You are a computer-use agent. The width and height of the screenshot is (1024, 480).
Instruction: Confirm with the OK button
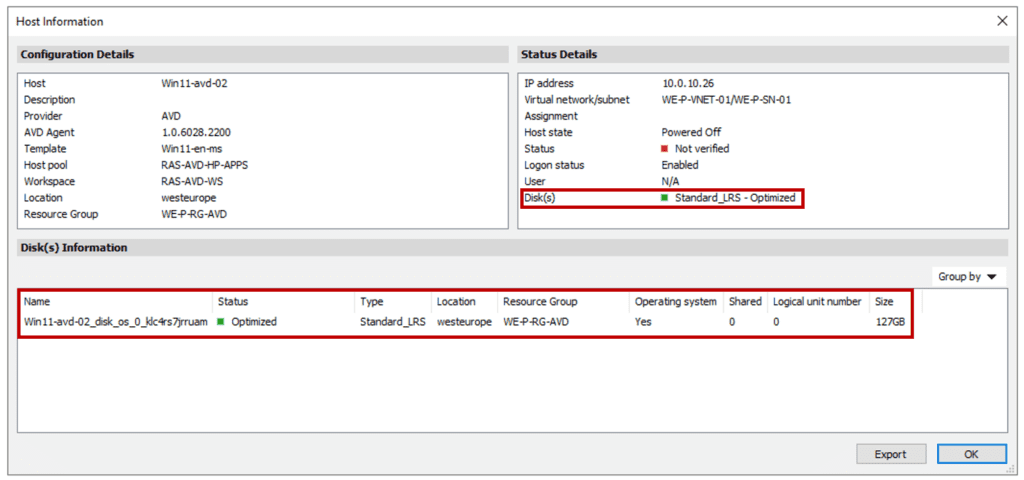[971, 454]
